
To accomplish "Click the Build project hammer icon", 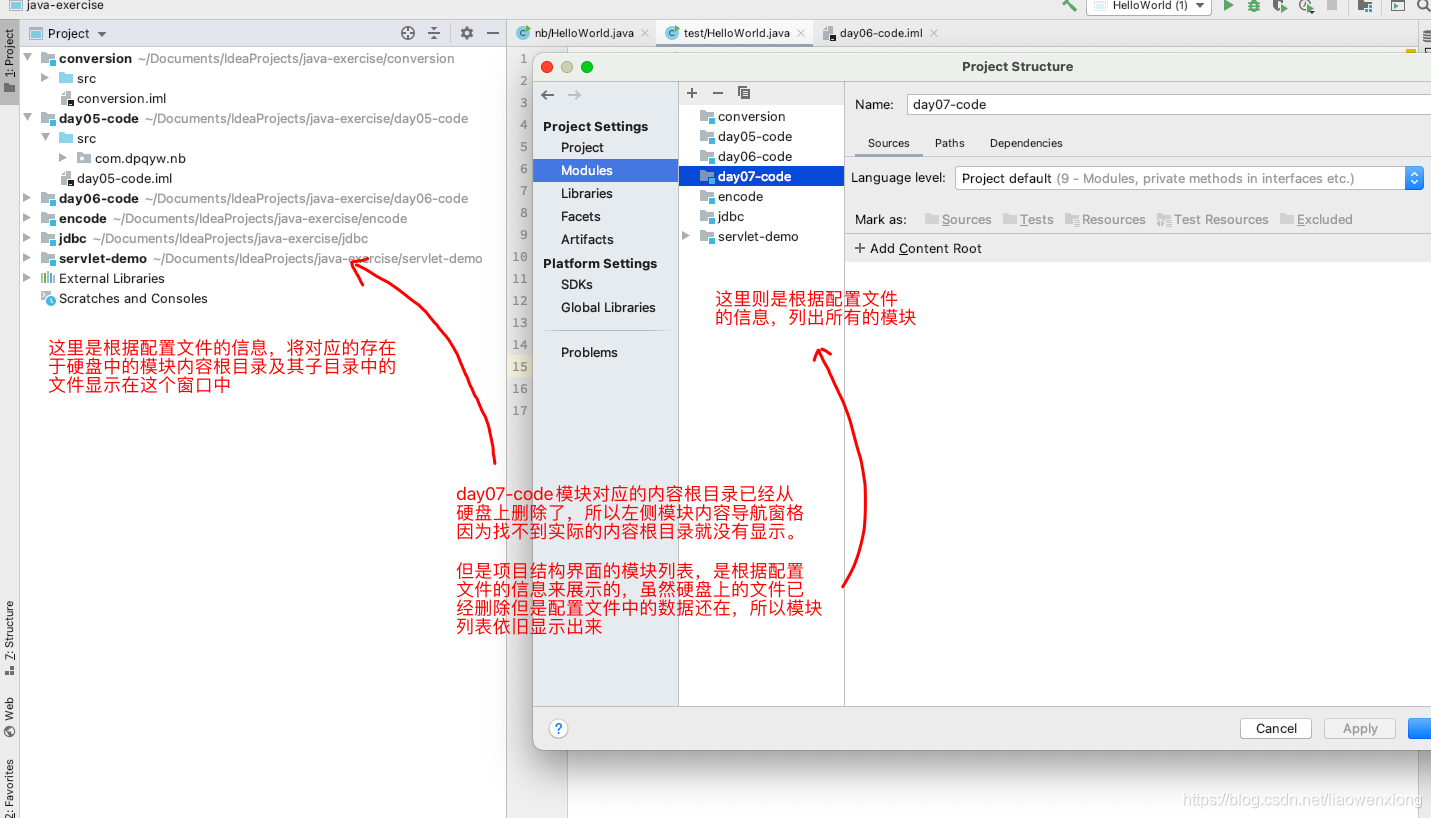I will click(x=1069, y=5).
